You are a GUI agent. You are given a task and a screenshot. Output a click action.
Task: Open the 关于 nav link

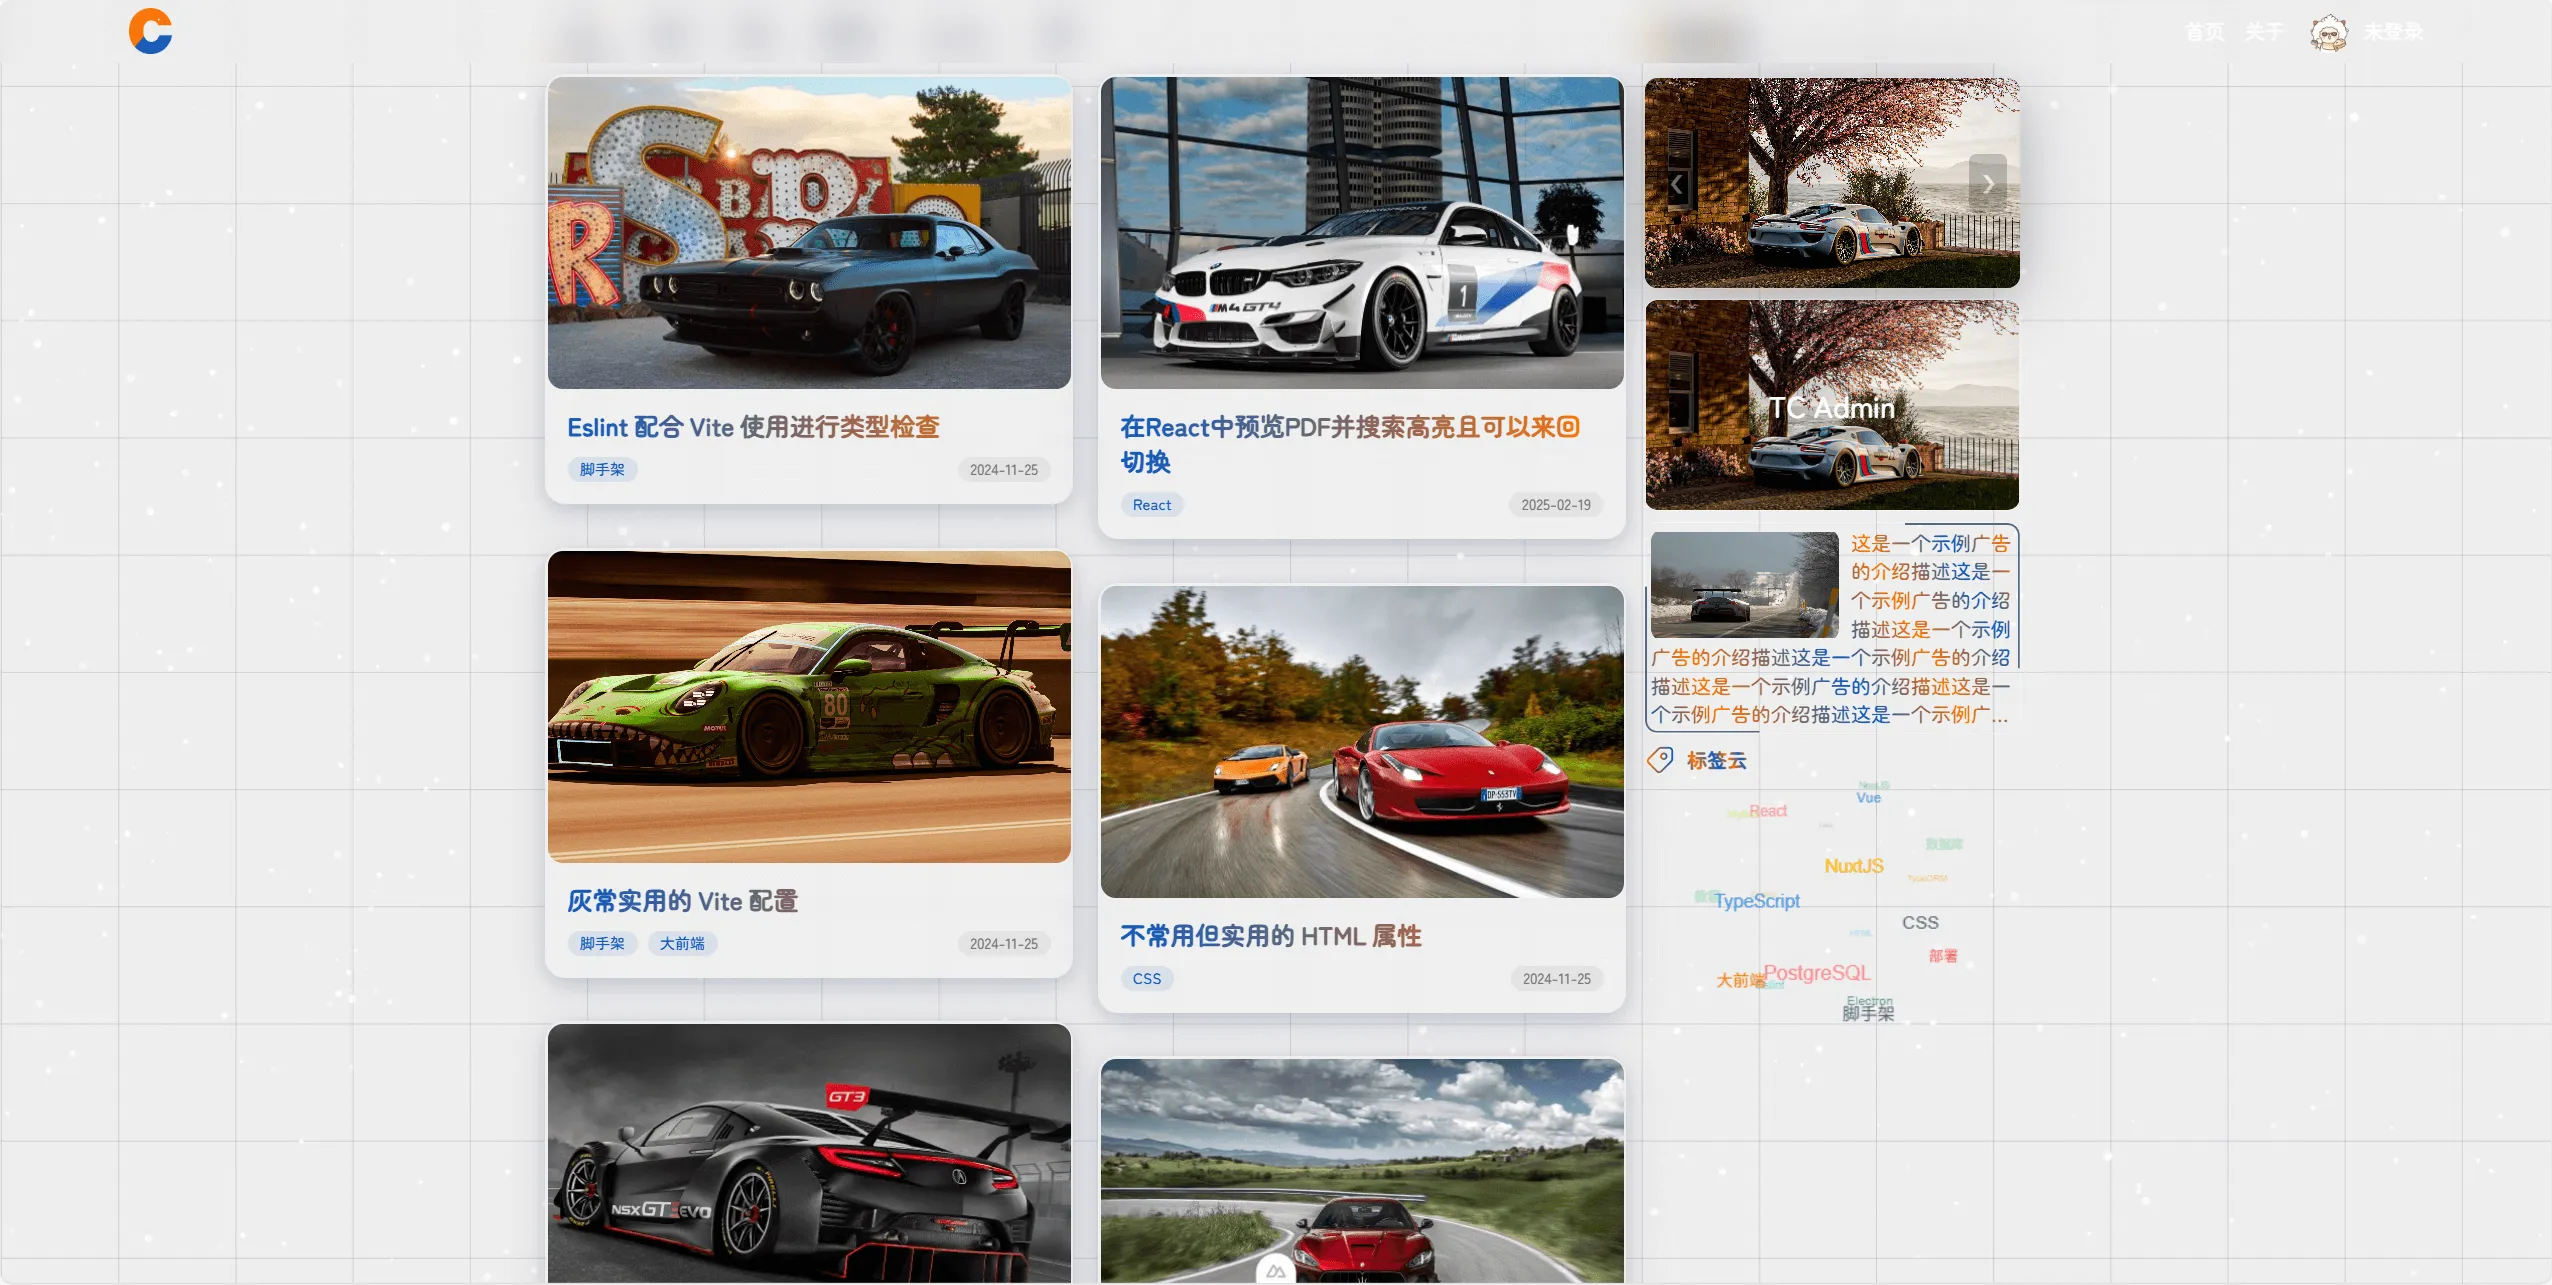pyautogui.click(x=2263, y=32)
